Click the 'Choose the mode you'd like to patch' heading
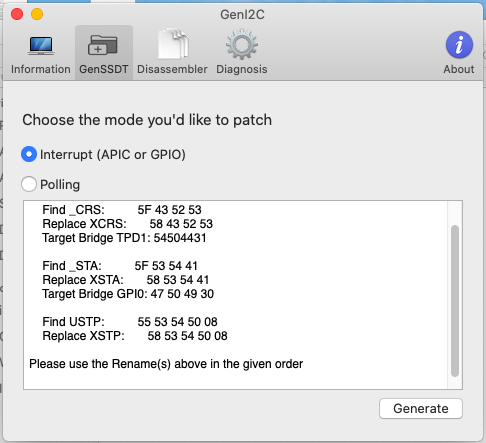The image size is (486, 443). click(x=147, y=120)
